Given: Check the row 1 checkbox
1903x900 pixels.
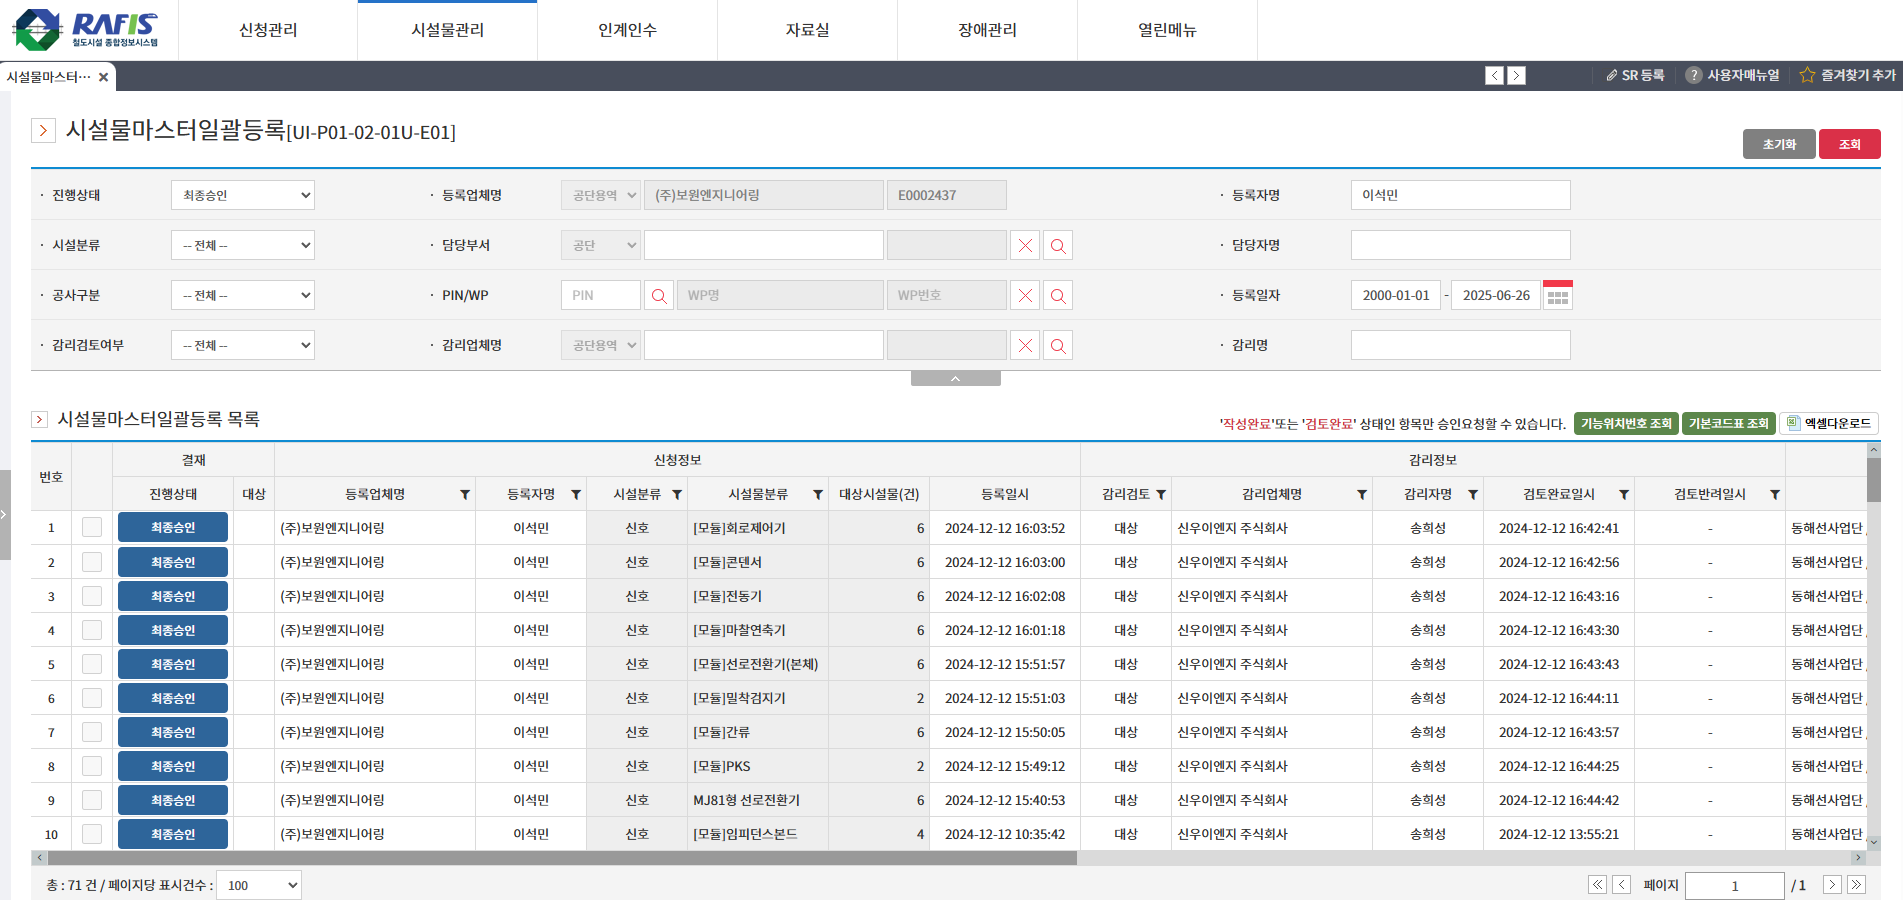Looking at the screenshot, I should point(92,527).
